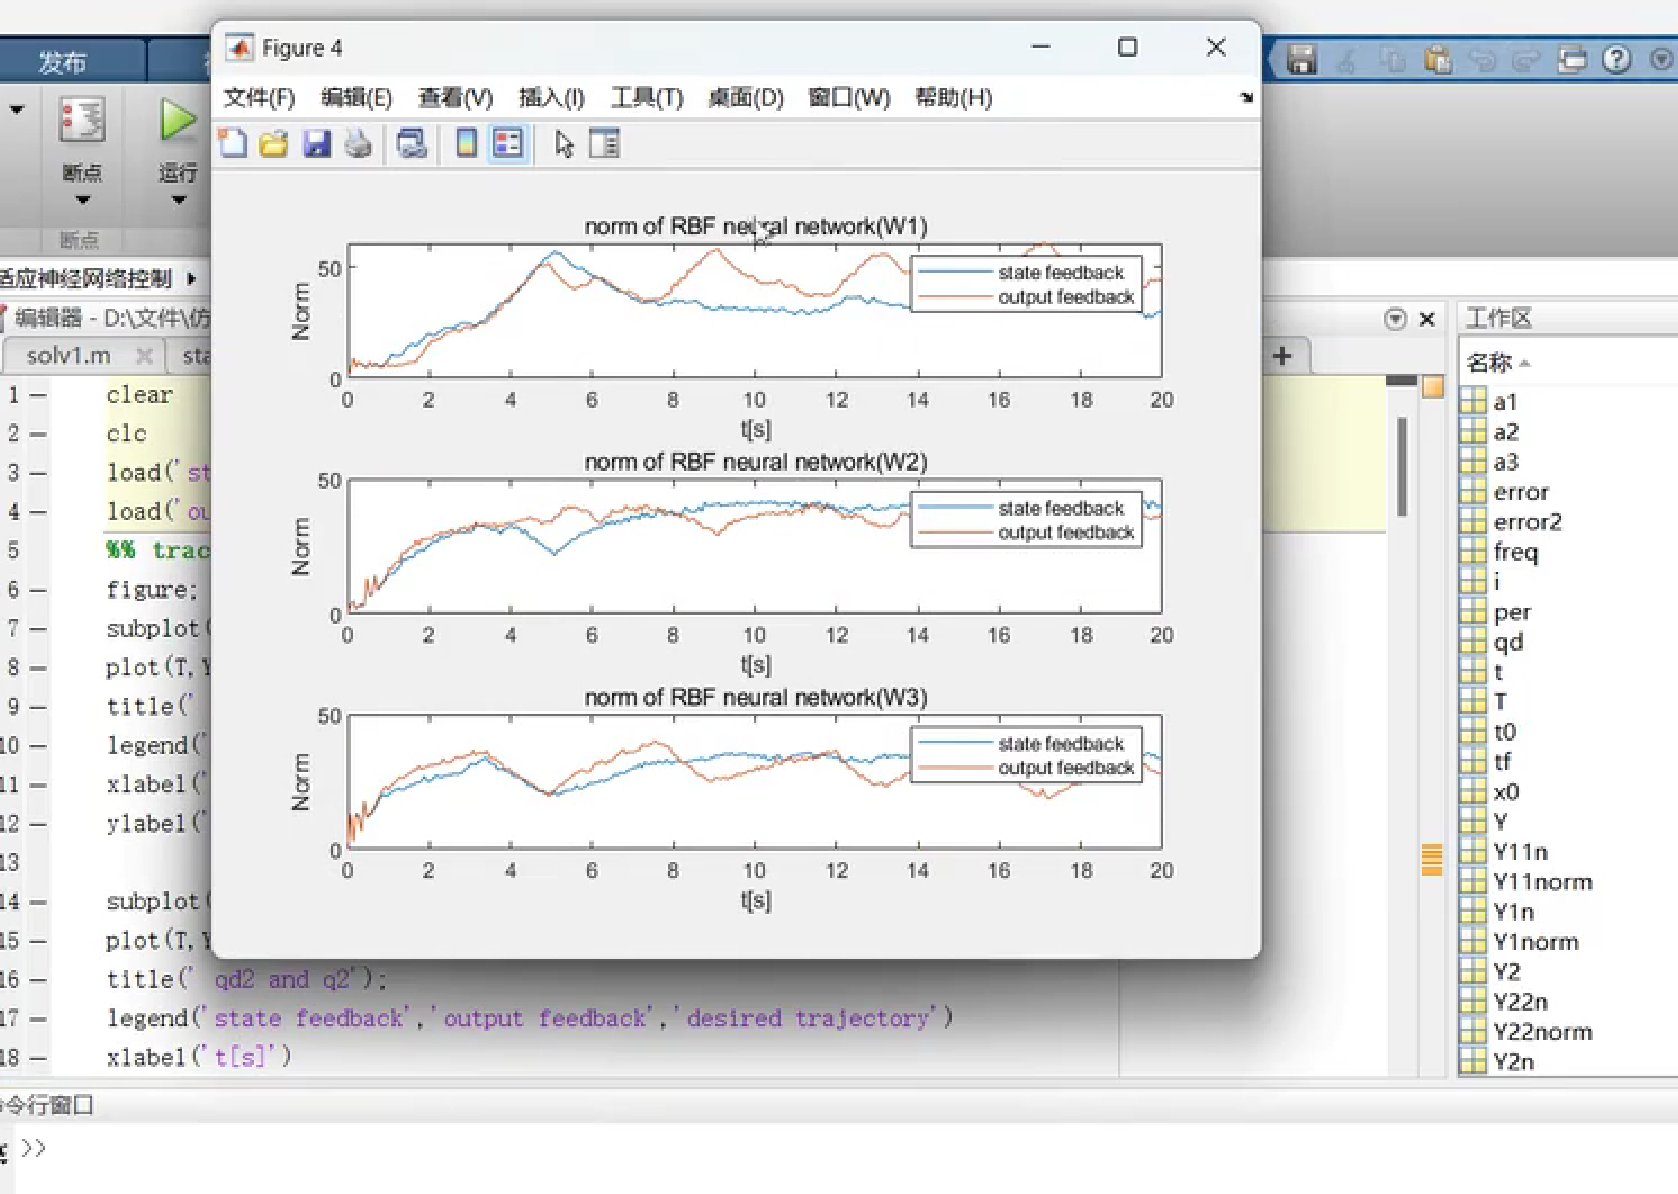Sort workspace by Name column header
Viewport: 1678px width, 1194px height.
click(1489, 362)
